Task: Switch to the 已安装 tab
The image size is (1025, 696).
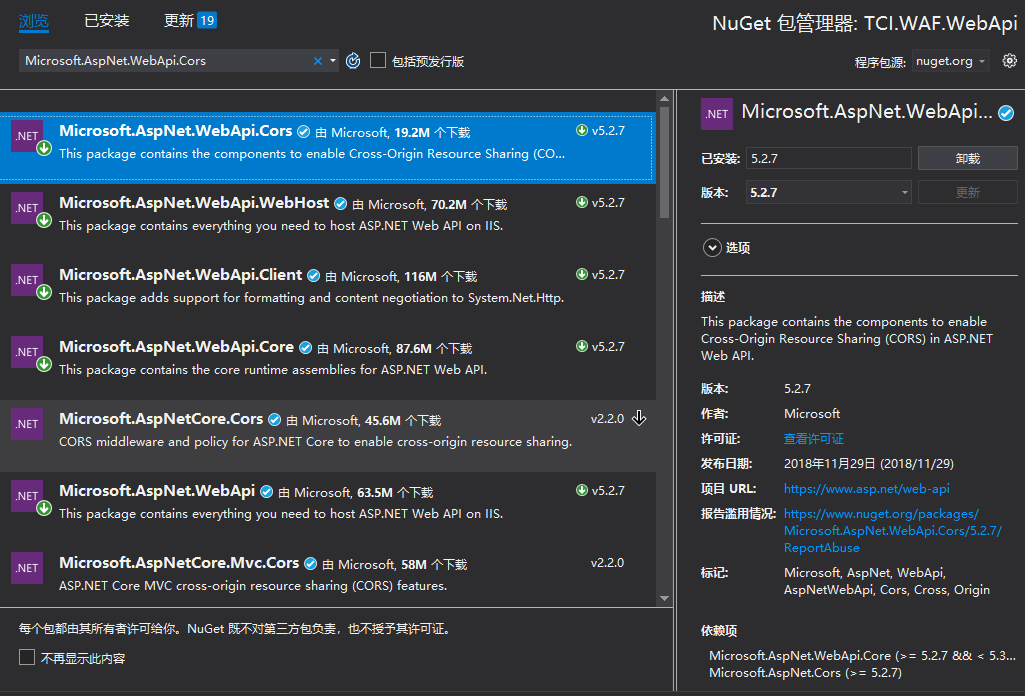Action: [106, 19]
